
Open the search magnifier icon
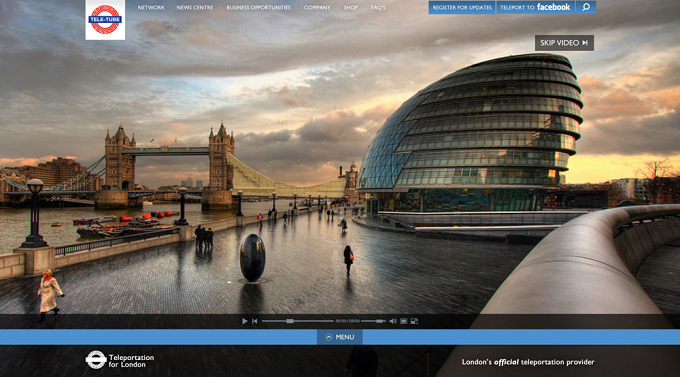(586, 7)
